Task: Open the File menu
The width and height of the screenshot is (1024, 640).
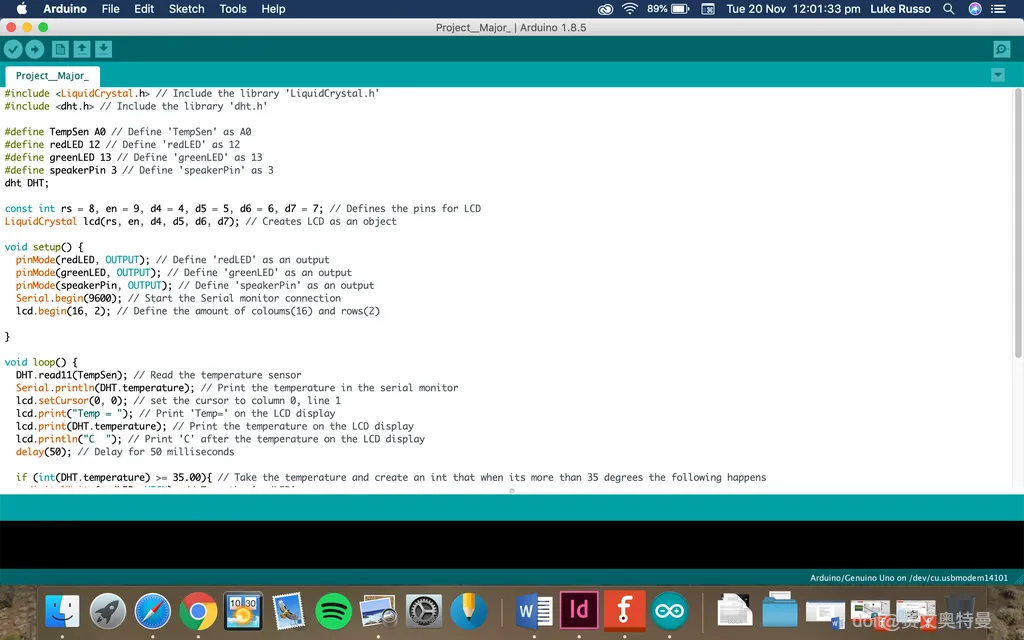Action: [x=110, y=8]
